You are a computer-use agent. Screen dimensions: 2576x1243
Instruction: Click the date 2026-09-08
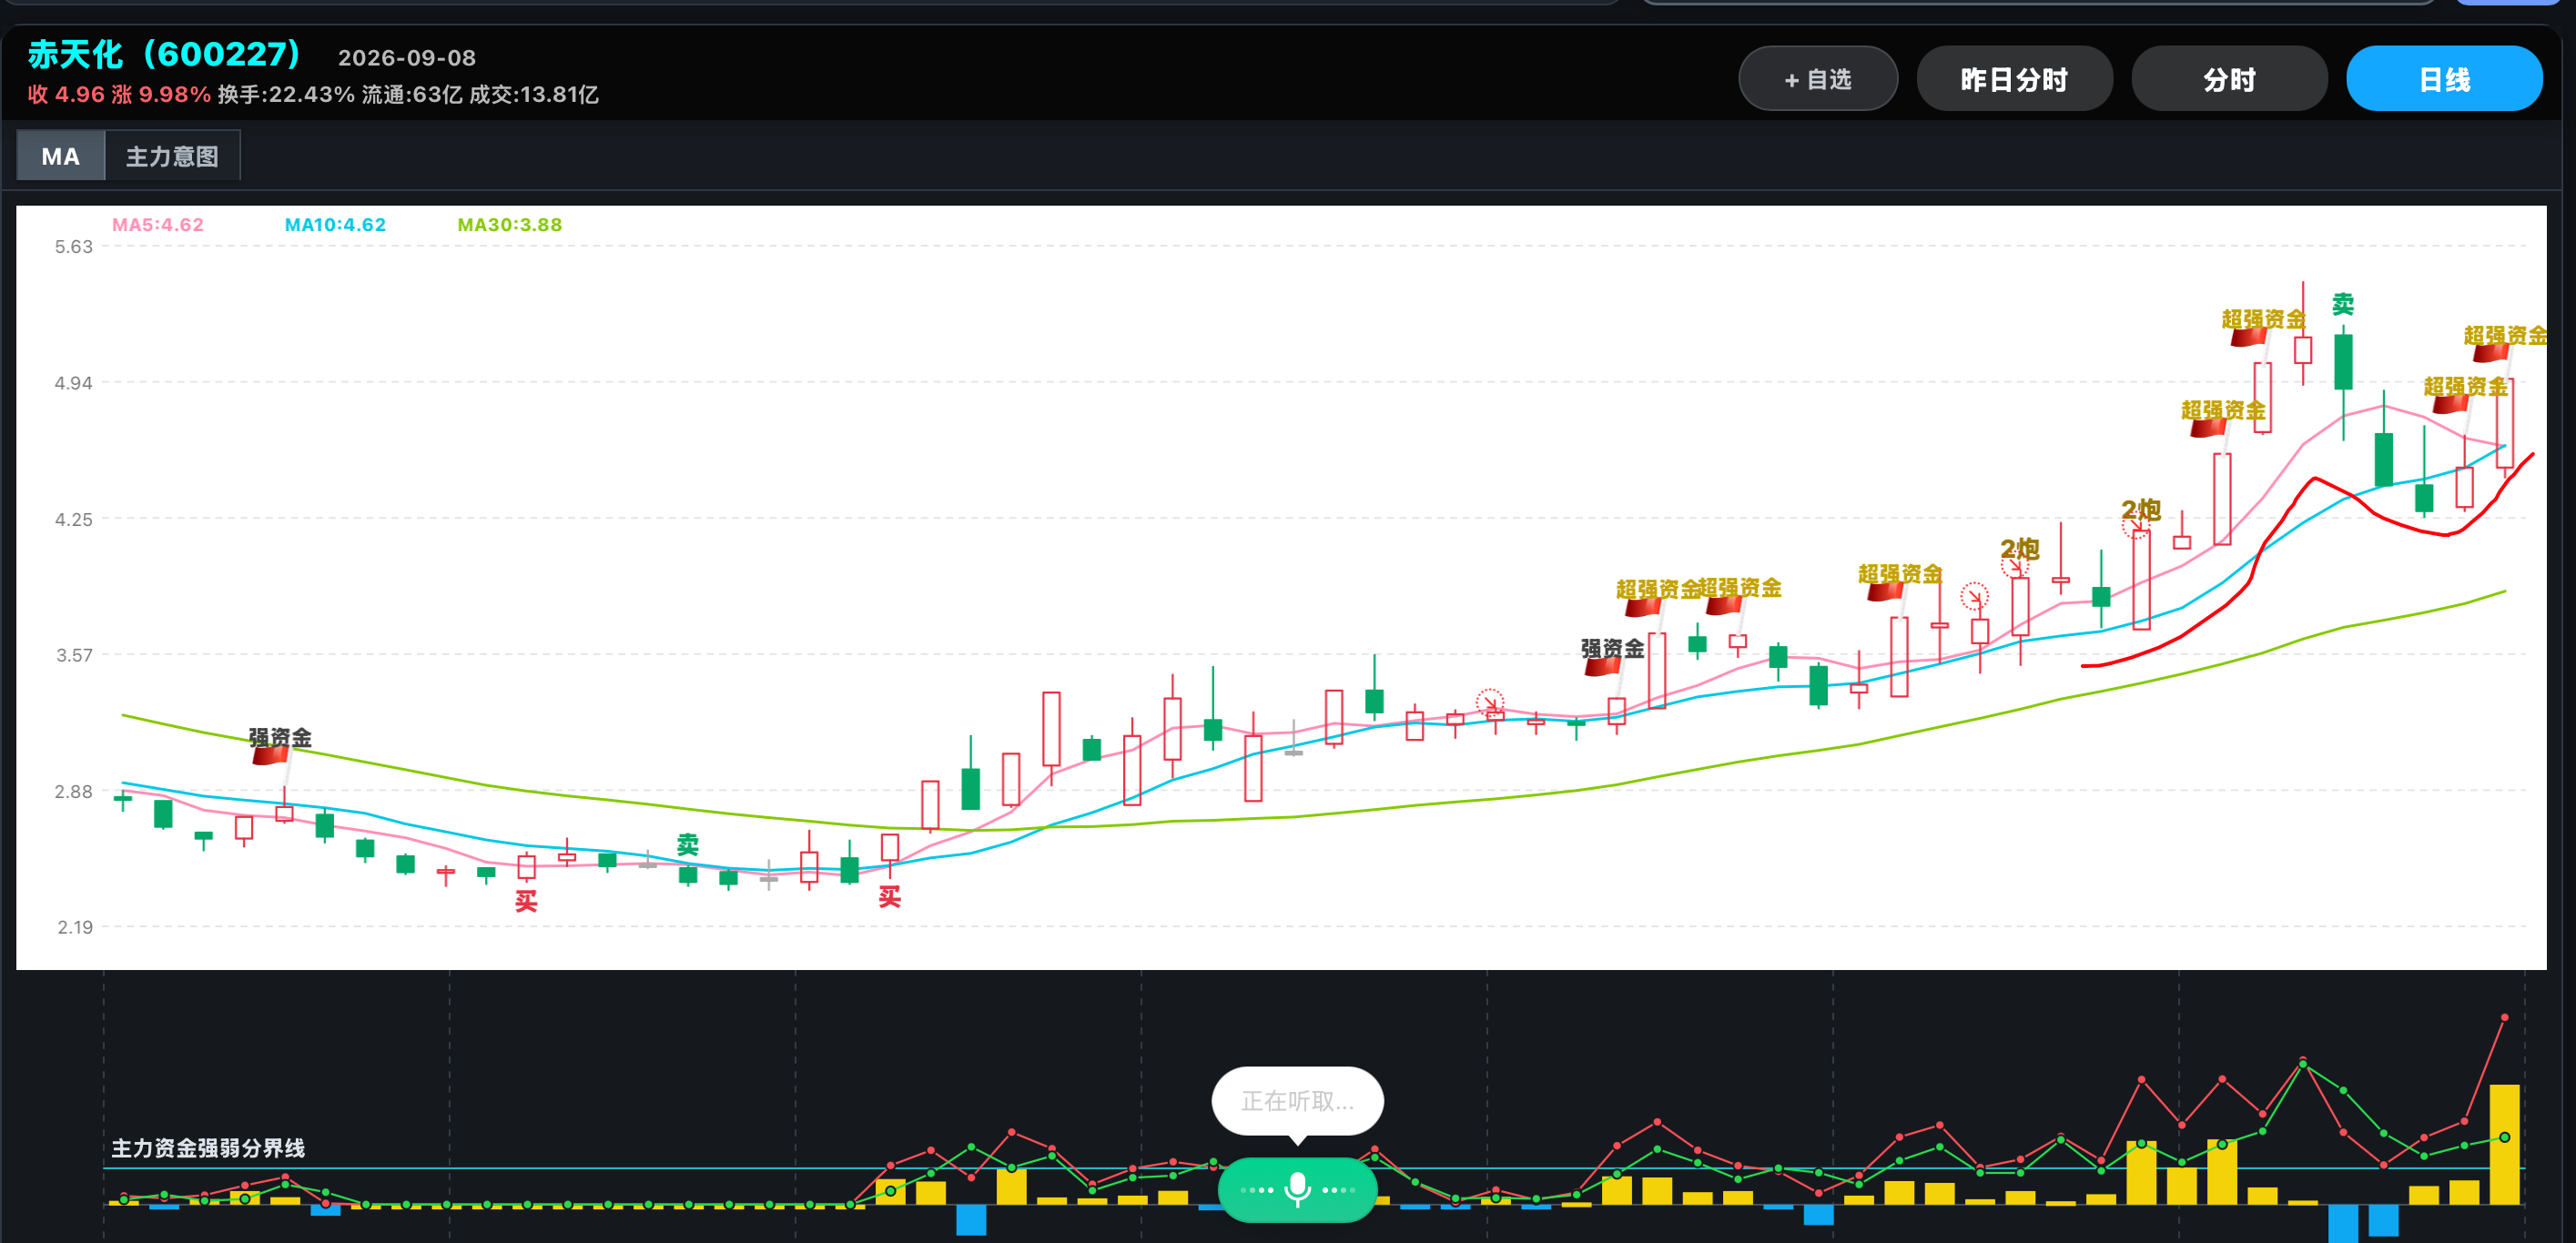[x=407, y=58]
